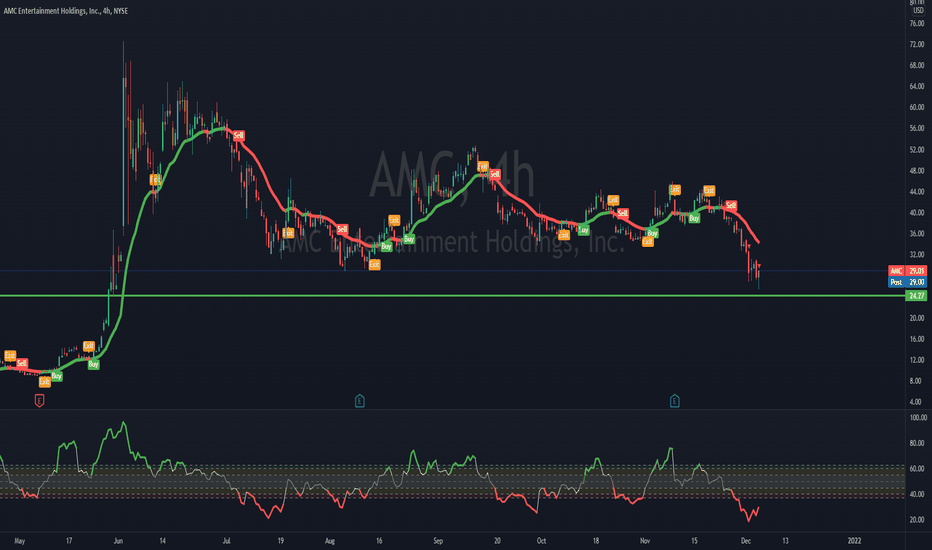Image resolution: width=932 pixels, height=550 pixels.
Task: Click the 52.00 price axis label
Action: 917,150
